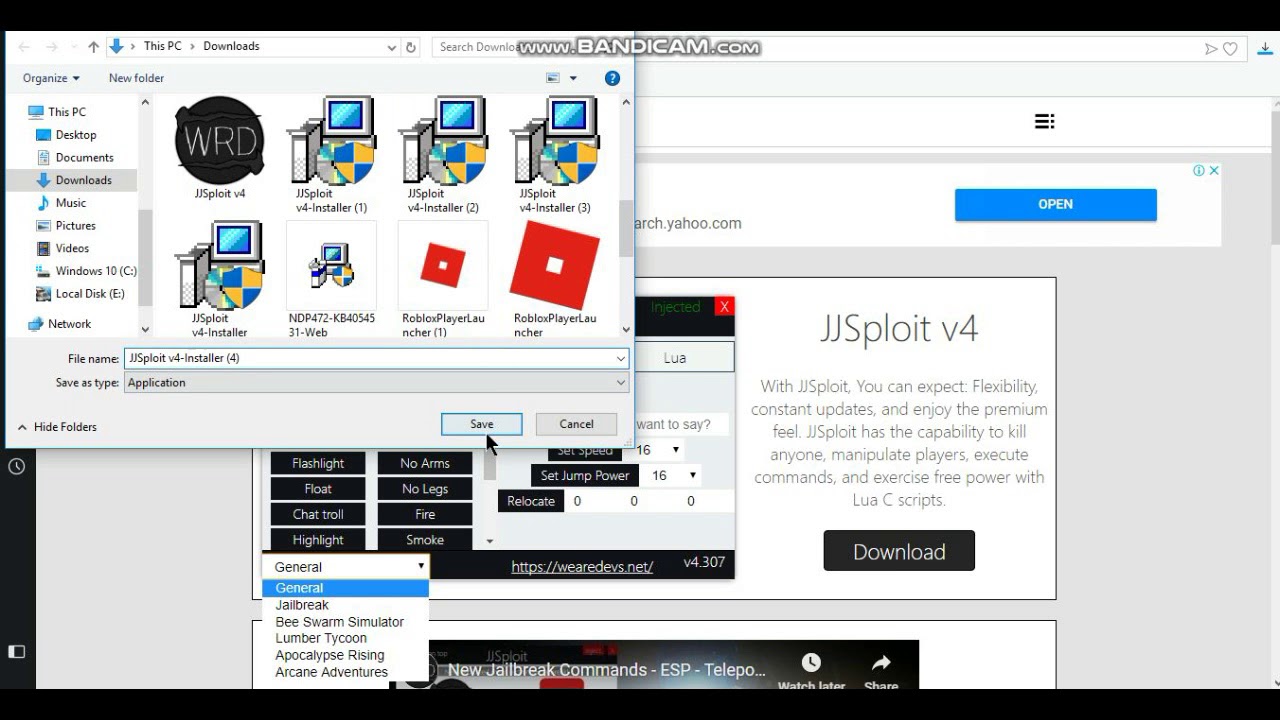Click the back arrow in the save dialog
1280x720 pixels.
(x=24, y=47)
